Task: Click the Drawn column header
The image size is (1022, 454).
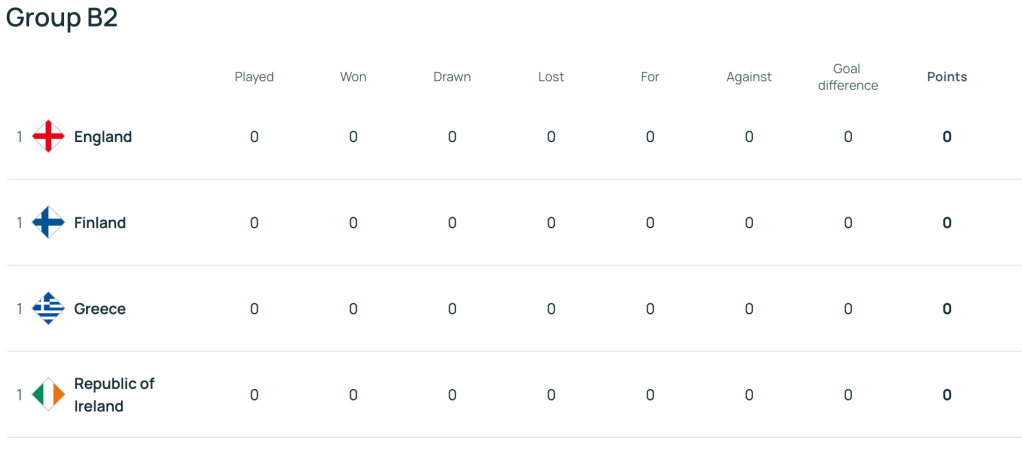Action: pyautogui.click(x=452, y=77)
